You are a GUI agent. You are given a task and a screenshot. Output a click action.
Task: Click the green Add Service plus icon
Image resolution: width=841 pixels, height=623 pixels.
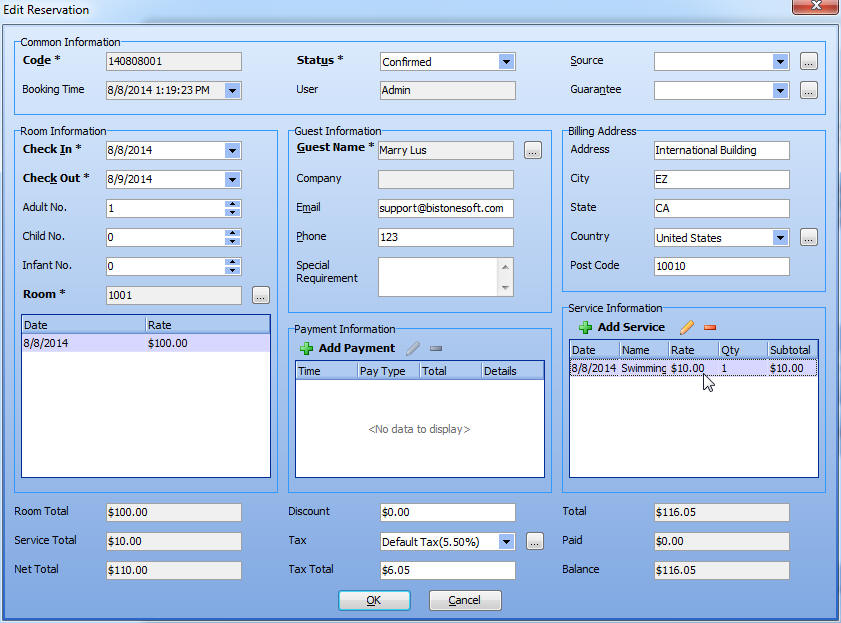tap(586, 328)
